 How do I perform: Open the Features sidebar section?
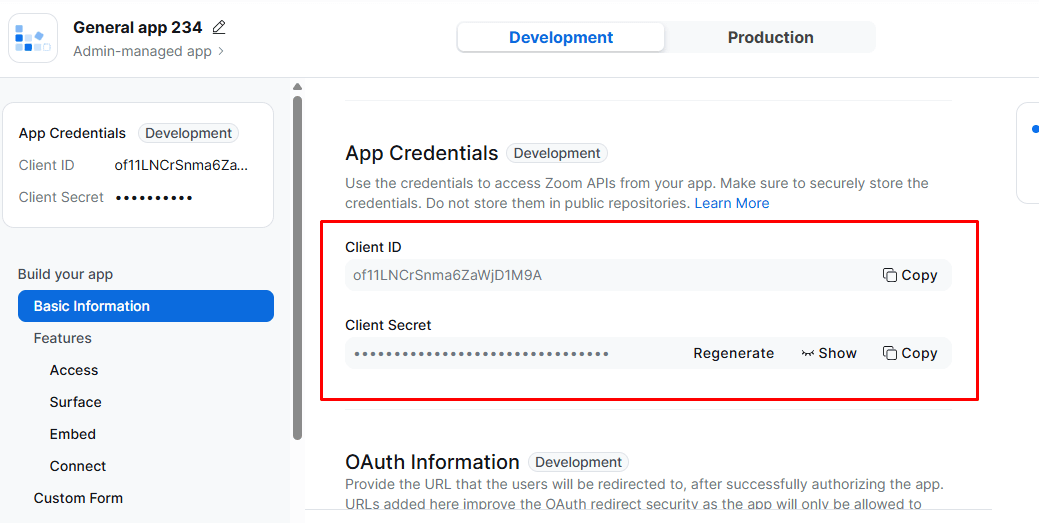pos(63,338)
